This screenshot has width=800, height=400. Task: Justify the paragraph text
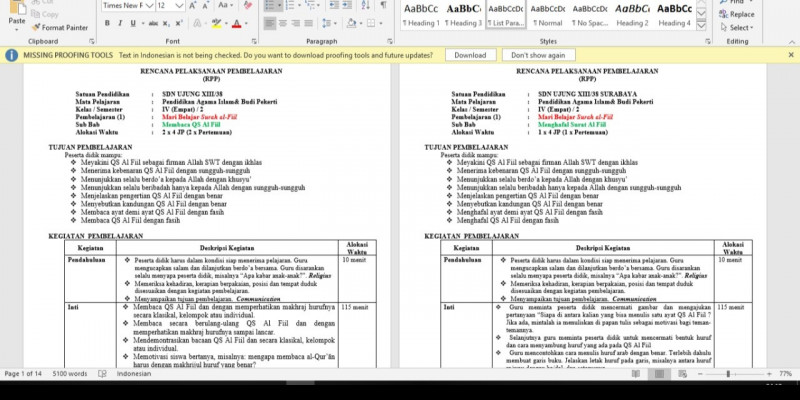(x=308, y=23)
